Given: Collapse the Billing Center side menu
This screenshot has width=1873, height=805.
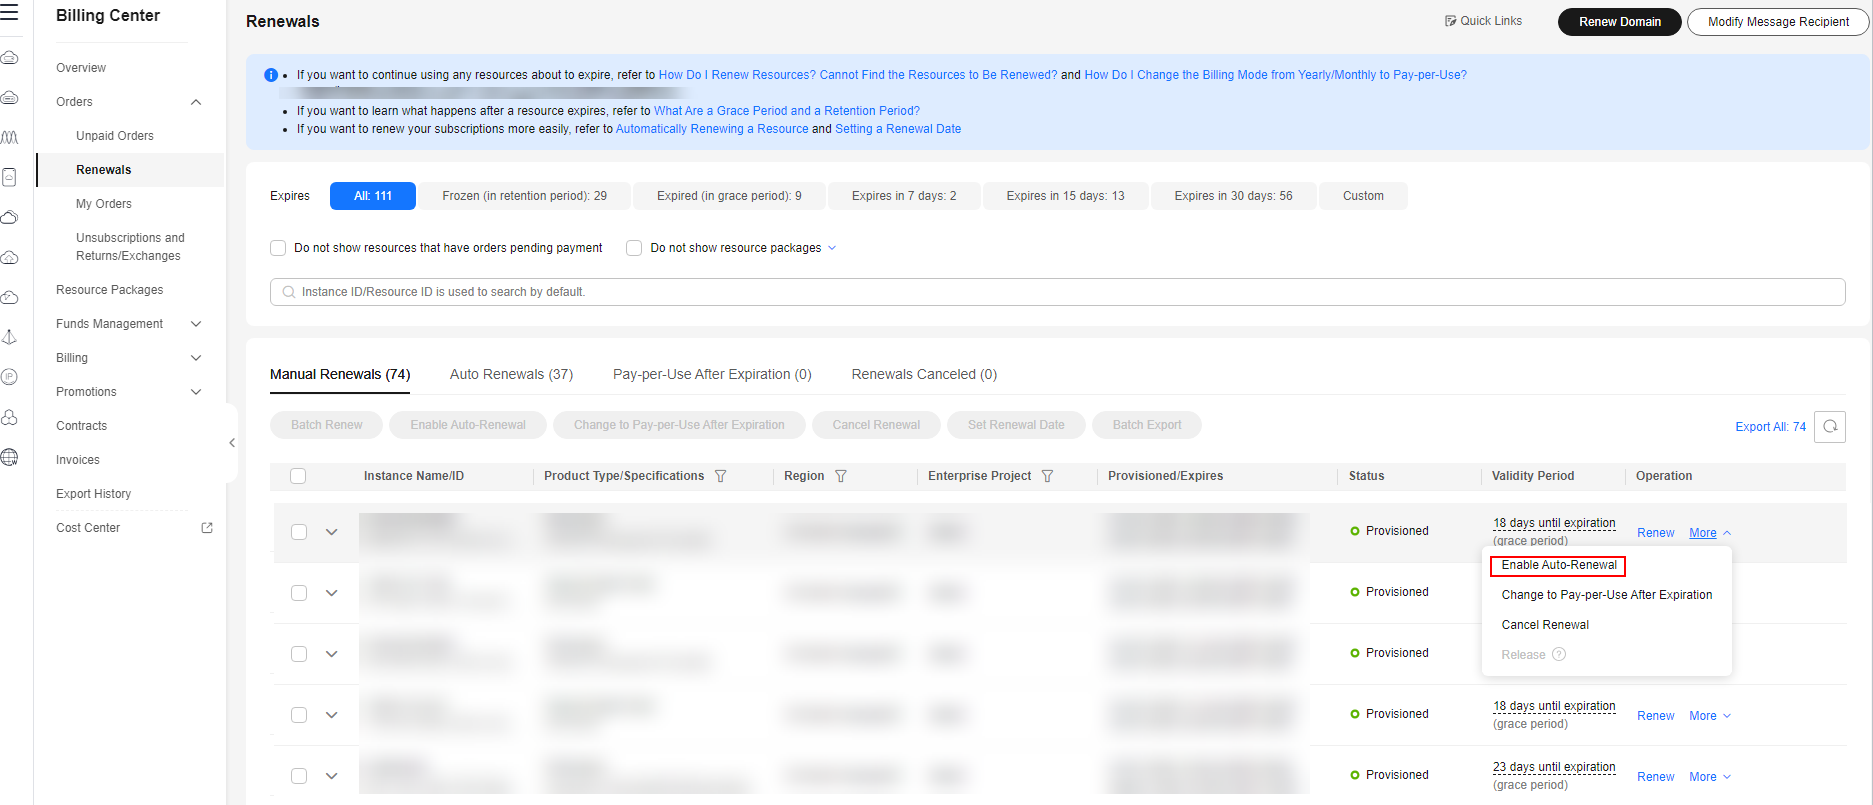Looking at the screenshot, I should (x=232, y=443).
